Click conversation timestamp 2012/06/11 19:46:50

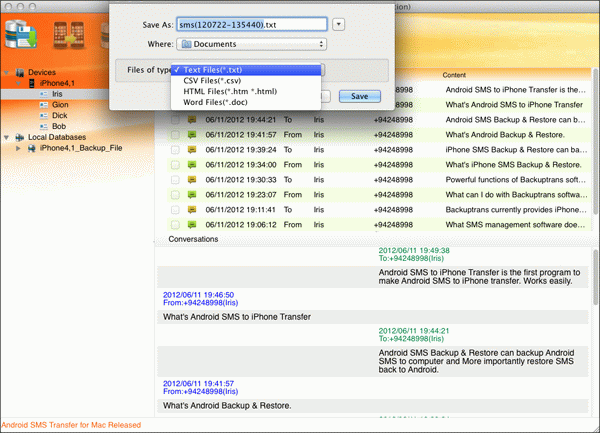tap(198, 295)
